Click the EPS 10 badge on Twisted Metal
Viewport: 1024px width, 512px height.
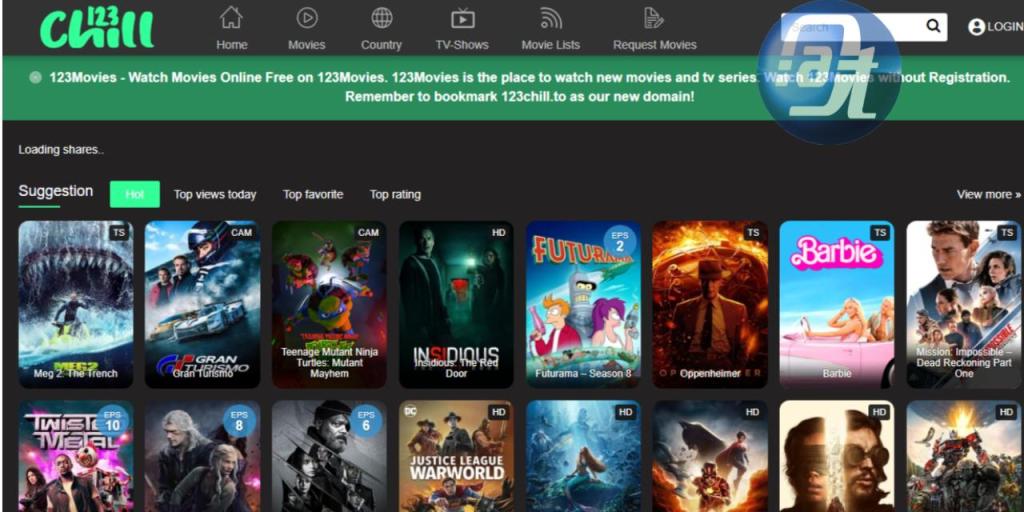click(112, 421)
